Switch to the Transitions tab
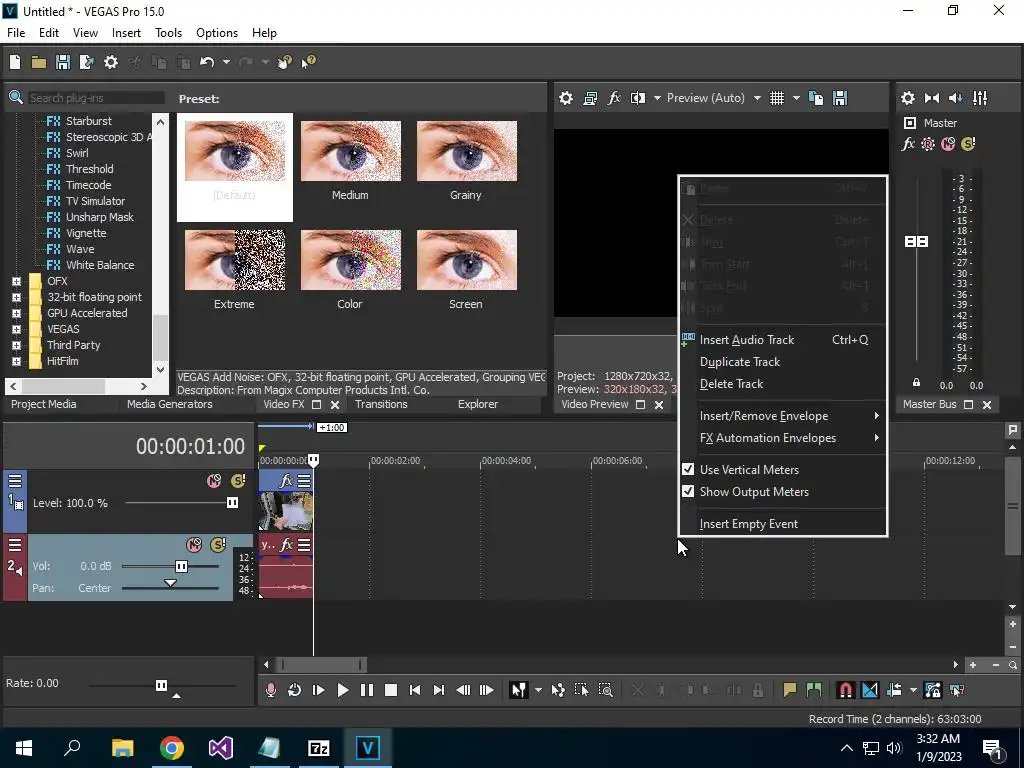This screenshot has height=768, width=1024. (381, 404)
